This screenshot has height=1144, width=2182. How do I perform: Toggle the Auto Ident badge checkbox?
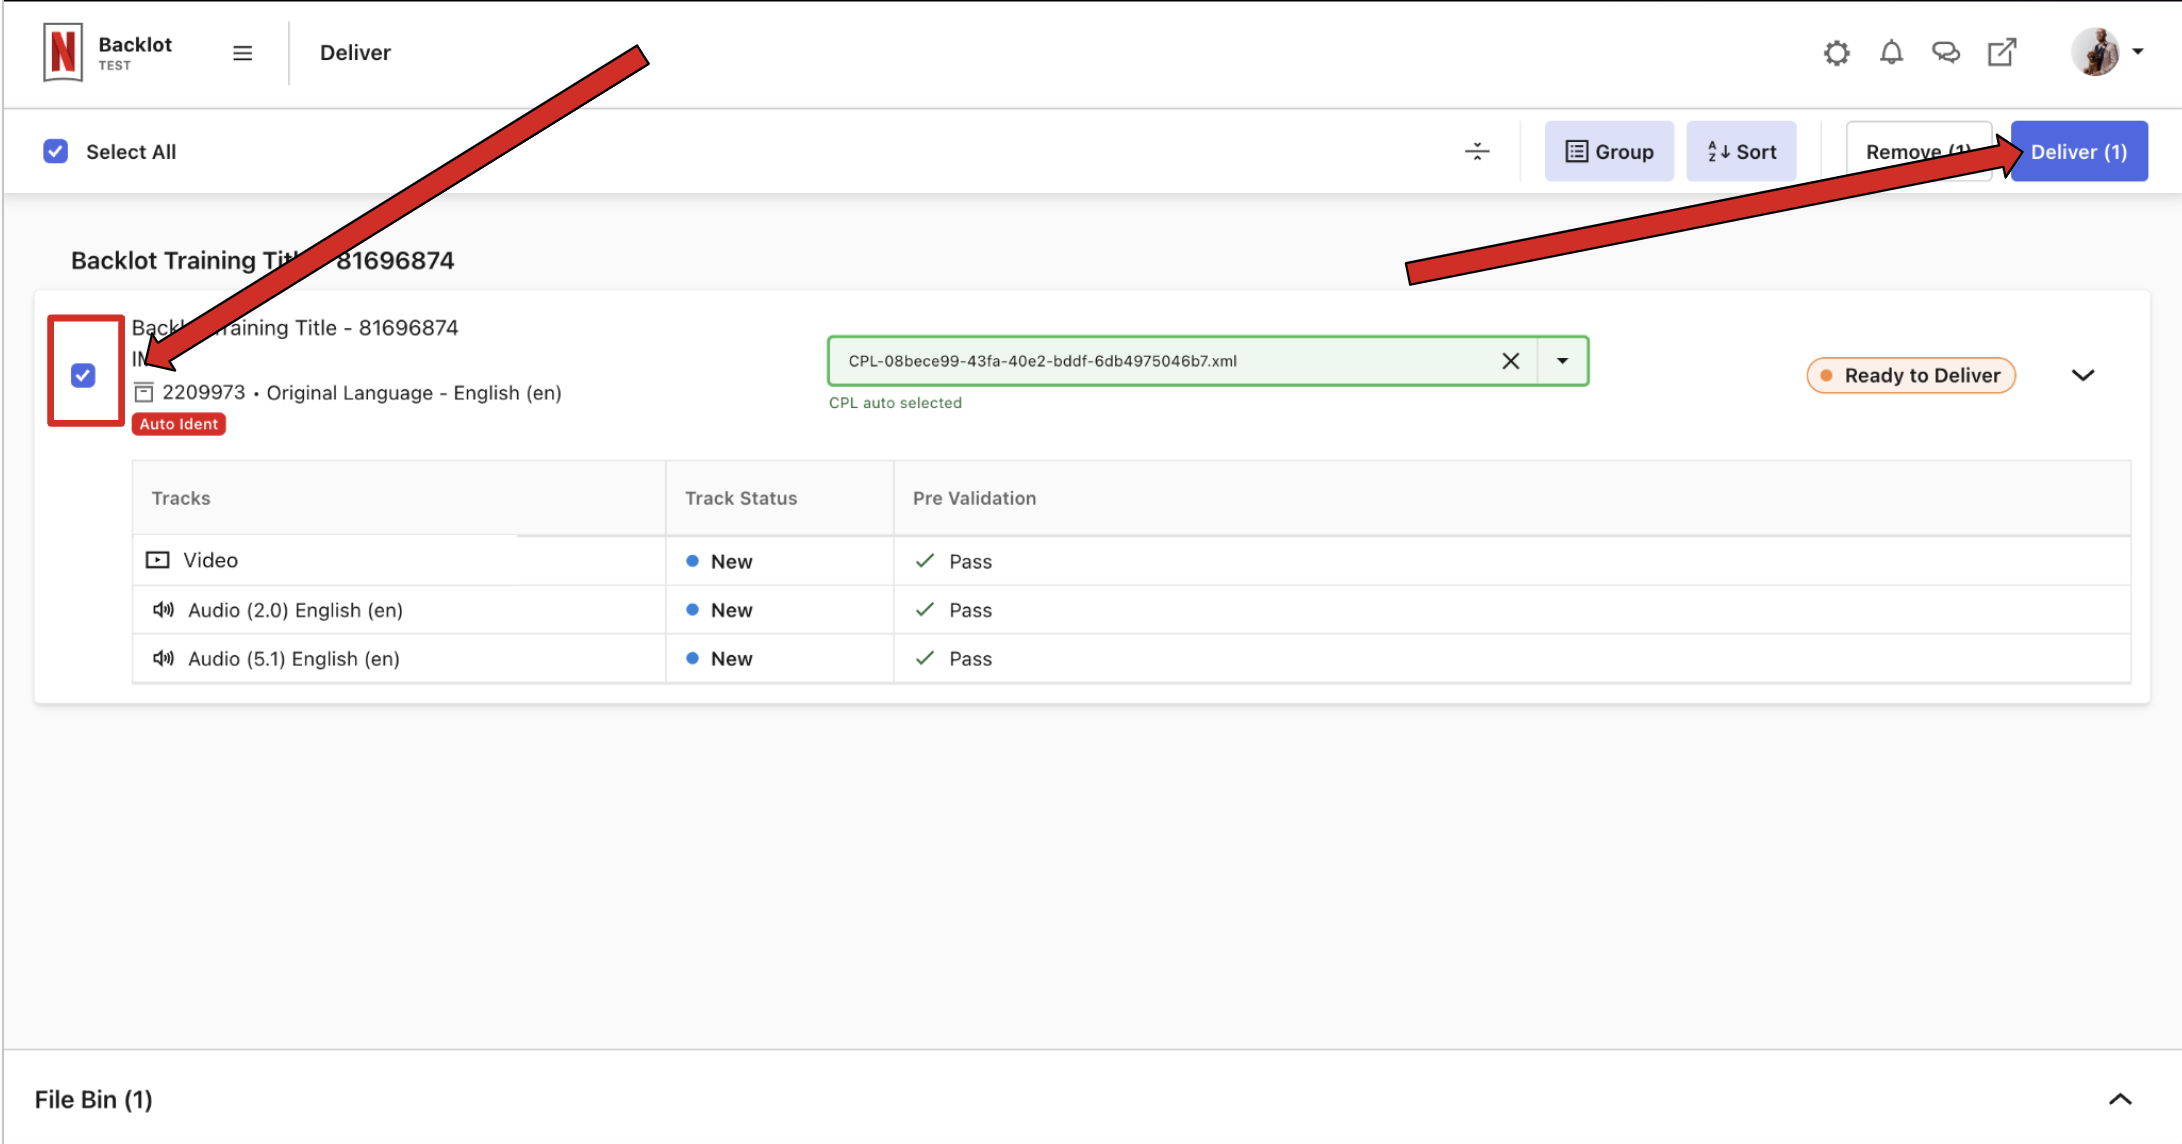point(84,374)
